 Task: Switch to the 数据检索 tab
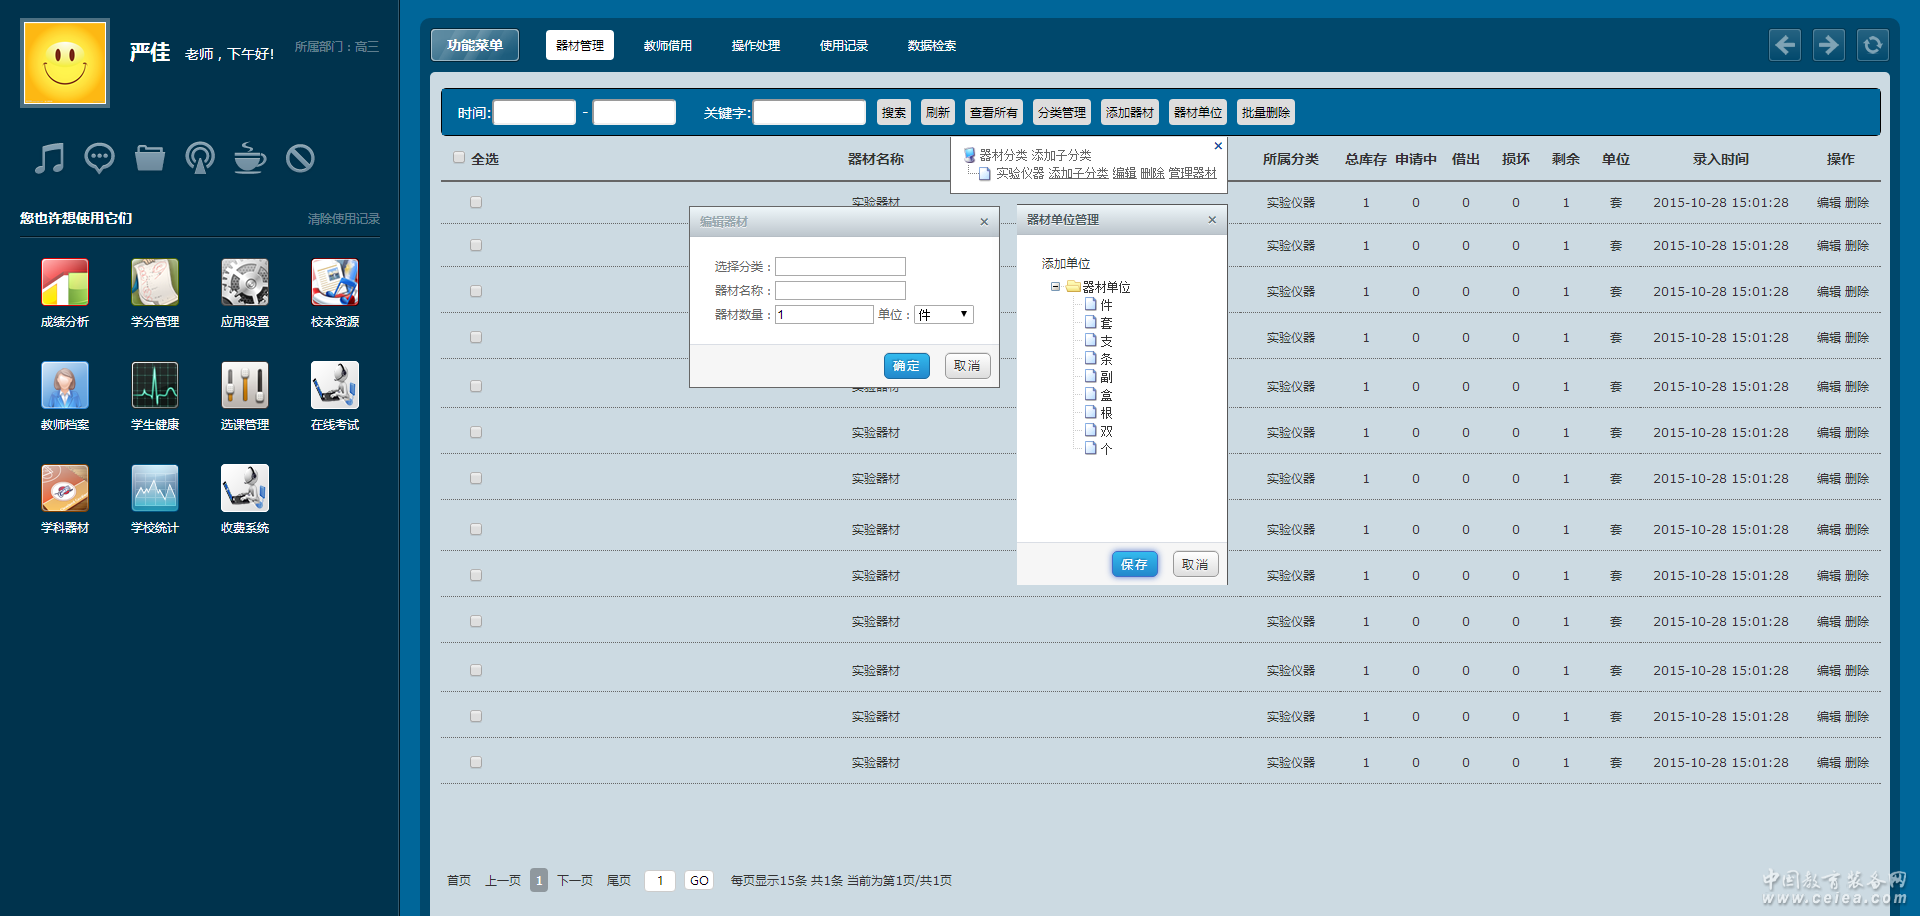tap(931, 46)
